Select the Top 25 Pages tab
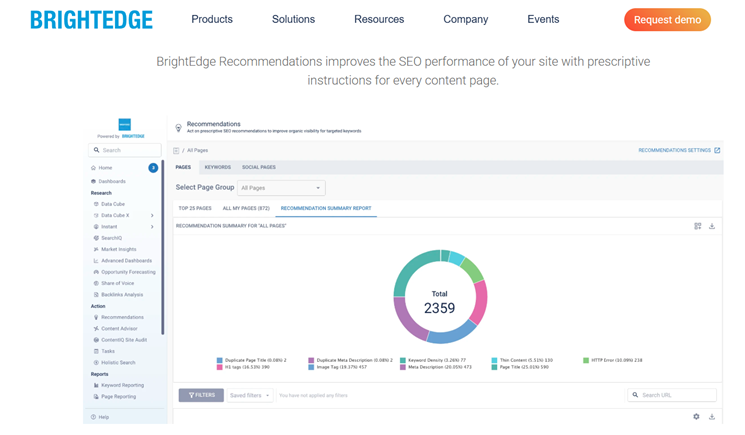The width and height of the screenshot is (745, 435). (x=195, y=208)
